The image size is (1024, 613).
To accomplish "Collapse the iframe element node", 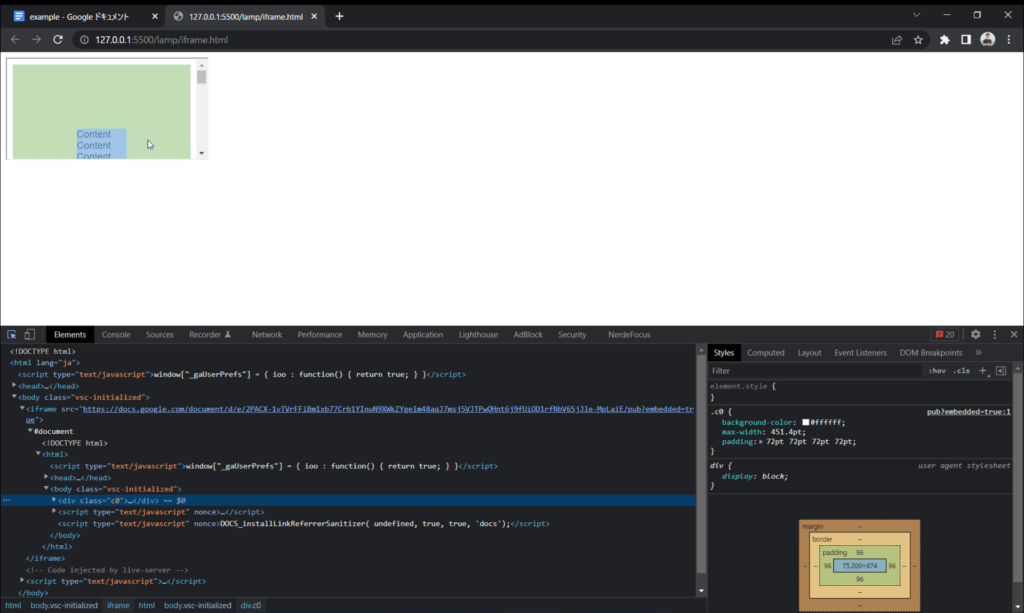I will tap(22, 409).
